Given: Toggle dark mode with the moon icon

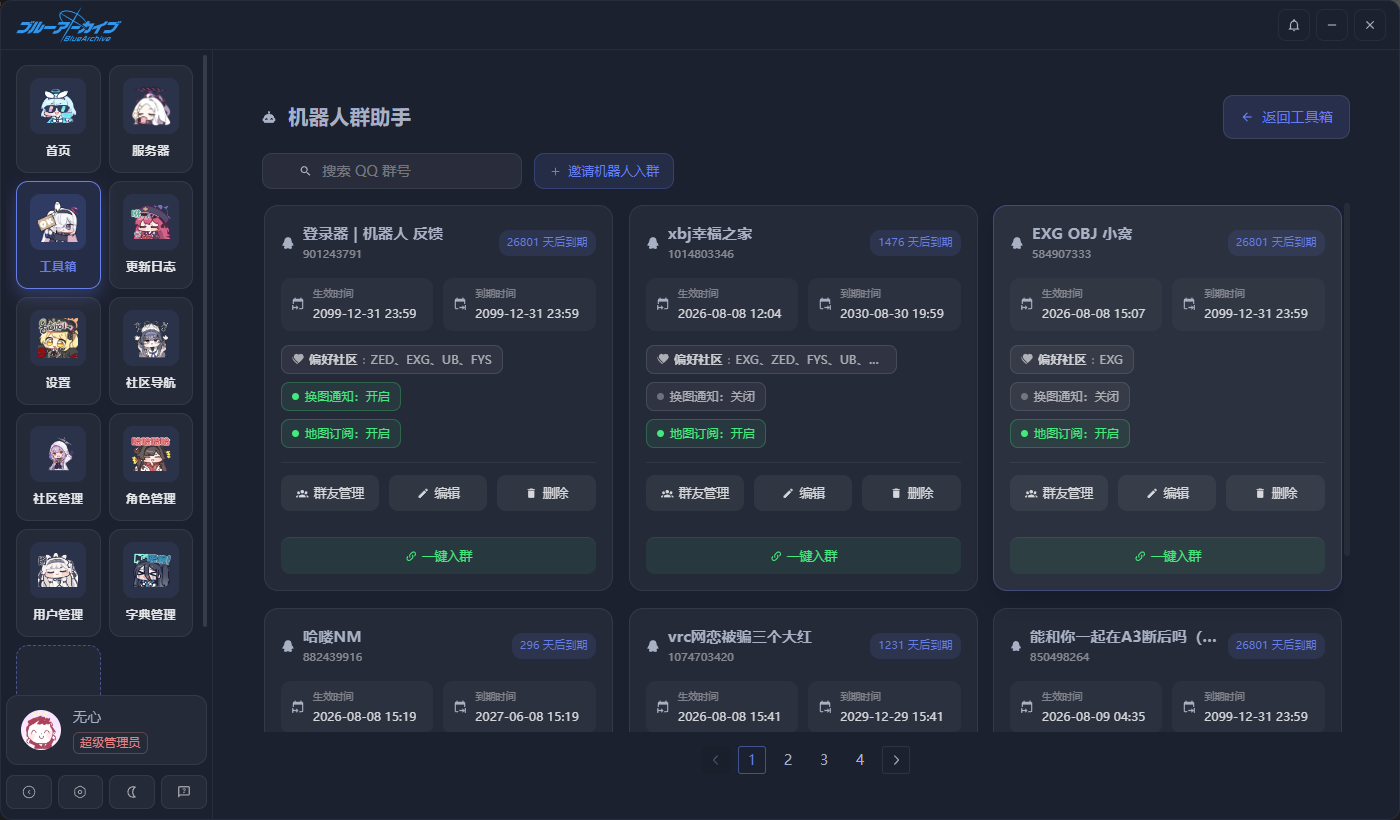Looking at the screenshot, I should tap(132, 792).
